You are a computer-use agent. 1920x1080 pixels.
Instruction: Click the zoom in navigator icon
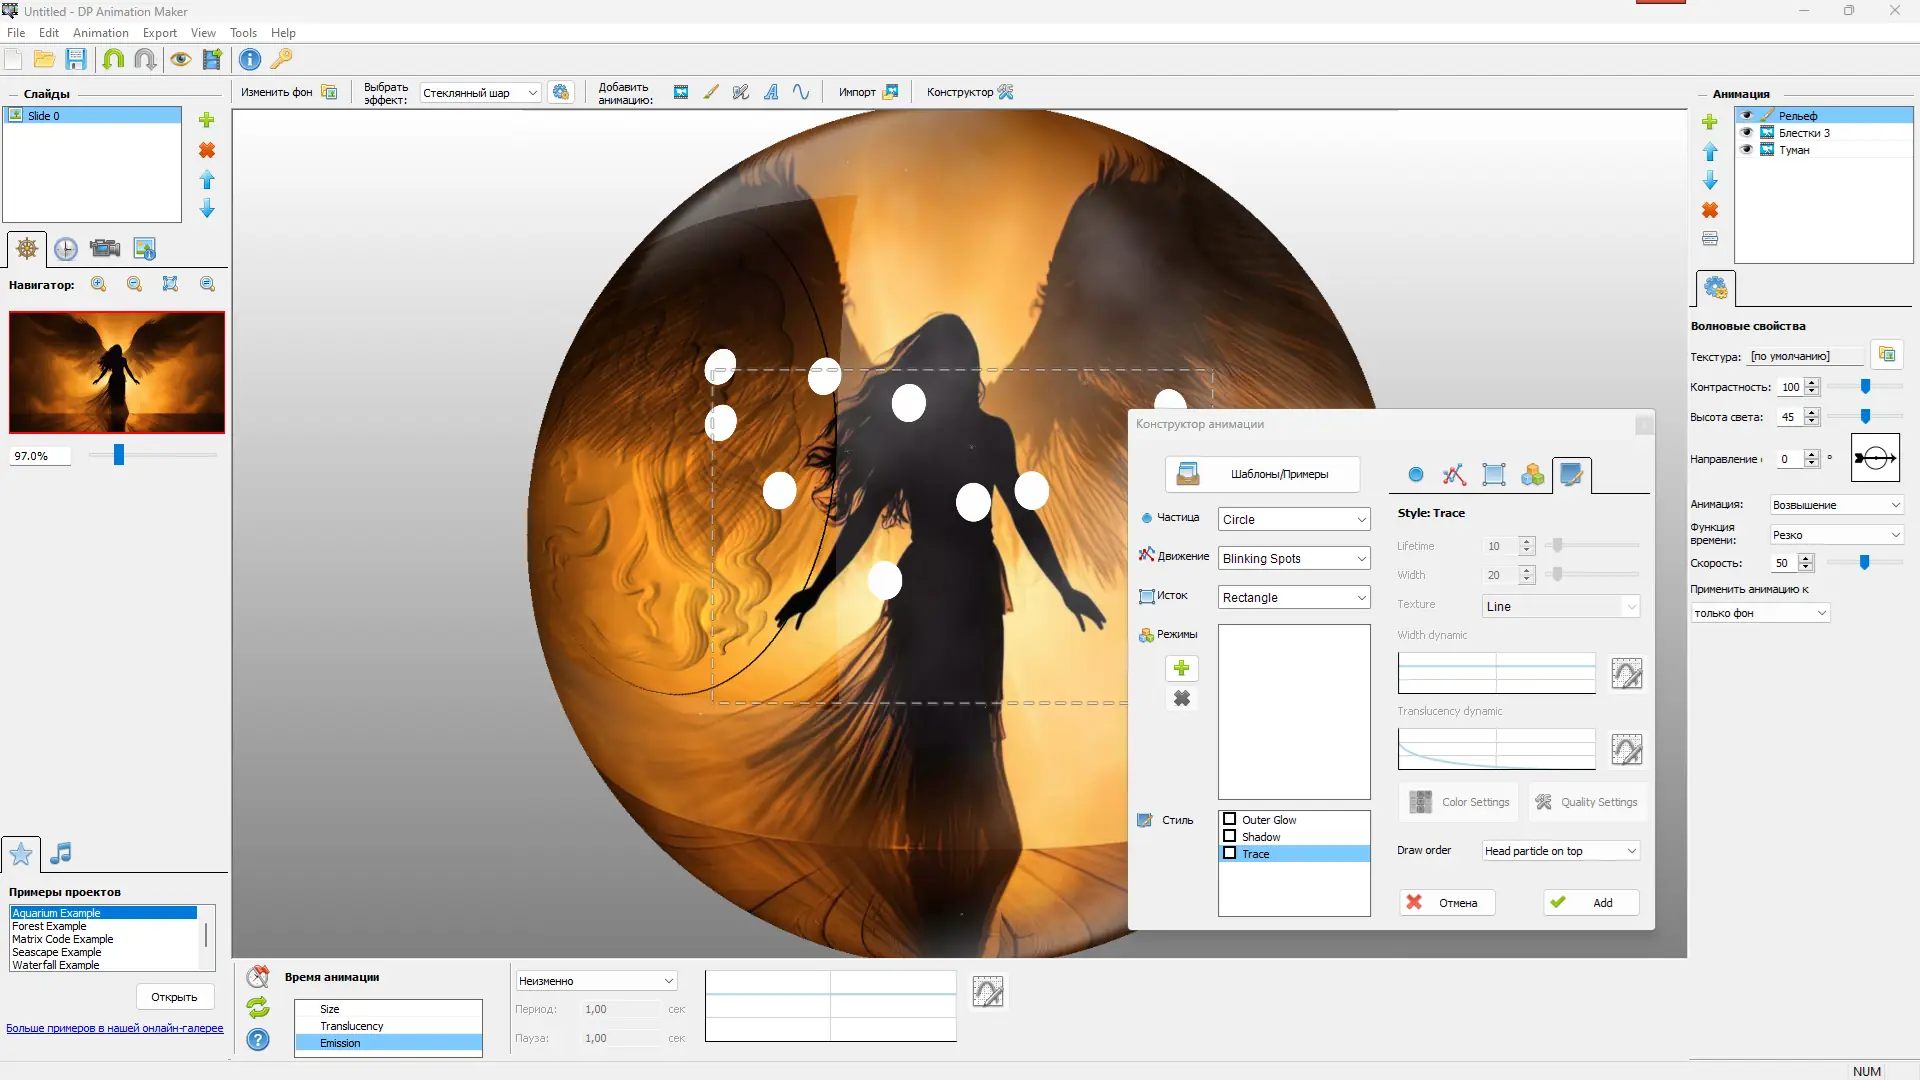point(99,284)
